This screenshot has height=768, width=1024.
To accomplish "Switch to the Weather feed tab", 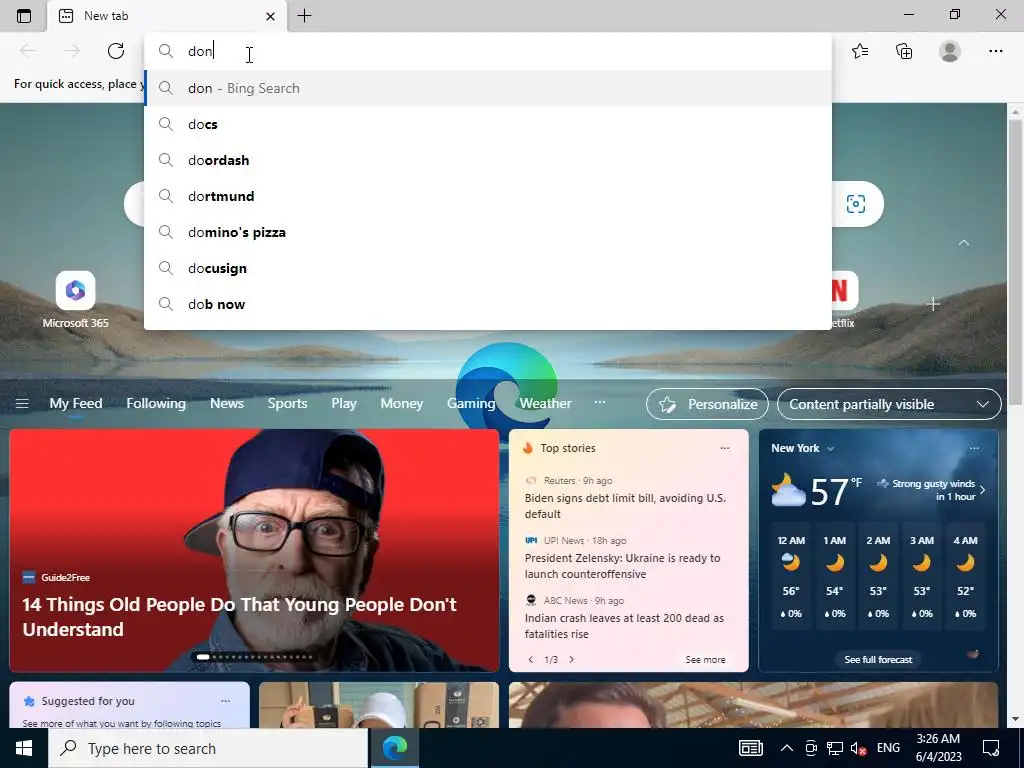I will (545, 404).
